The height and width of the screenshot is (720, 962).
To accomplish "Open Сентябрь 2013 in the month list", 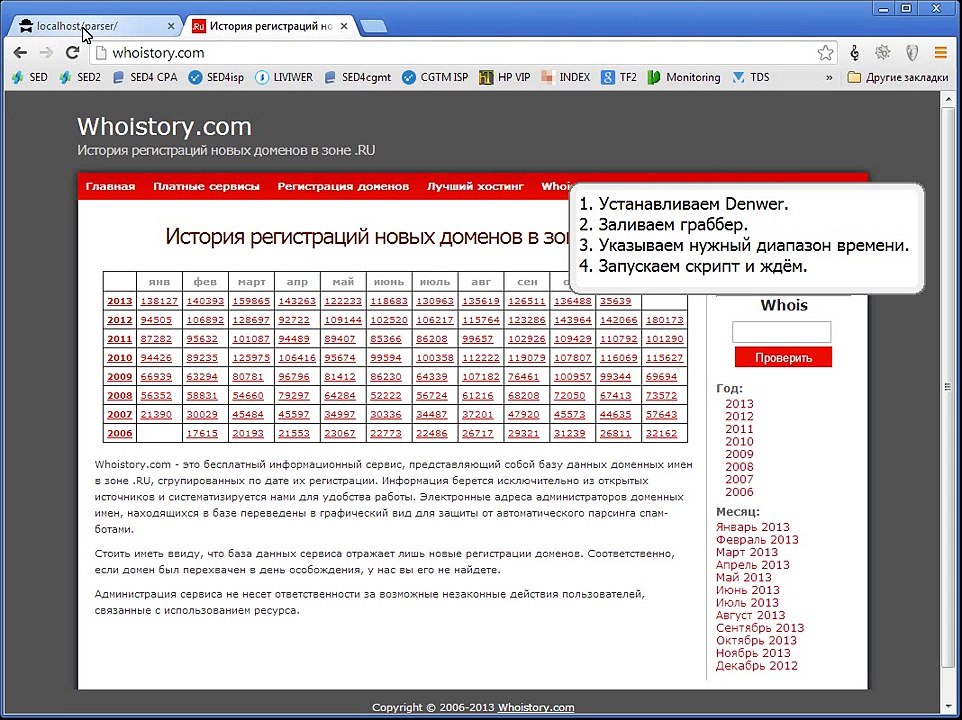I will click(x=760, y=627).
